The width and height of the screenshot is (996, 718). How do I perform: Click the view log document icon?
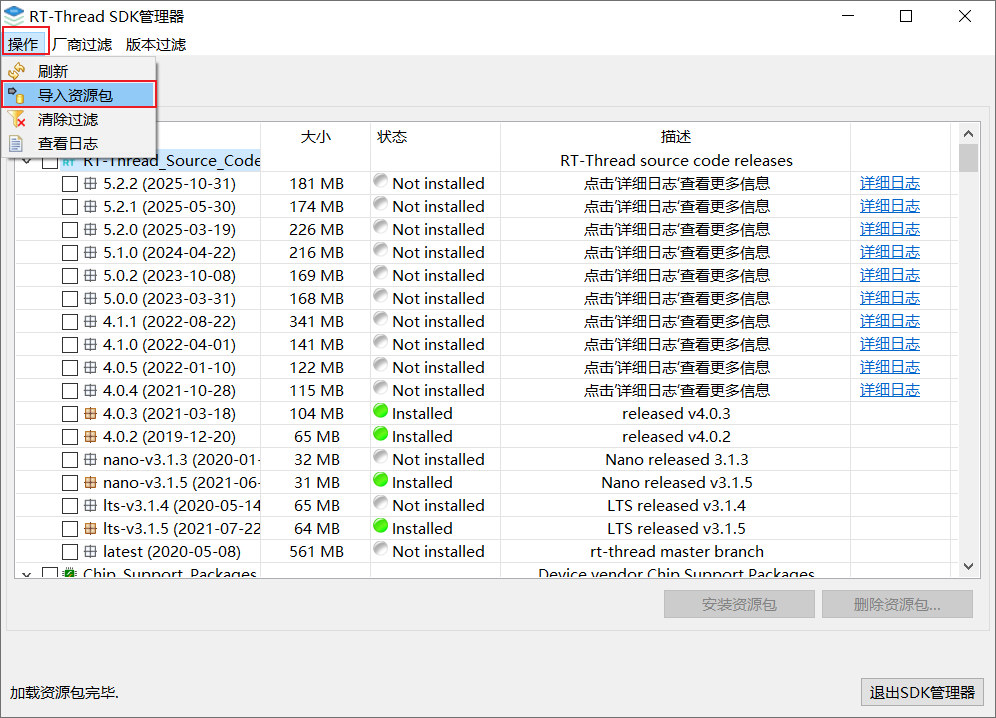pos(17,144)
